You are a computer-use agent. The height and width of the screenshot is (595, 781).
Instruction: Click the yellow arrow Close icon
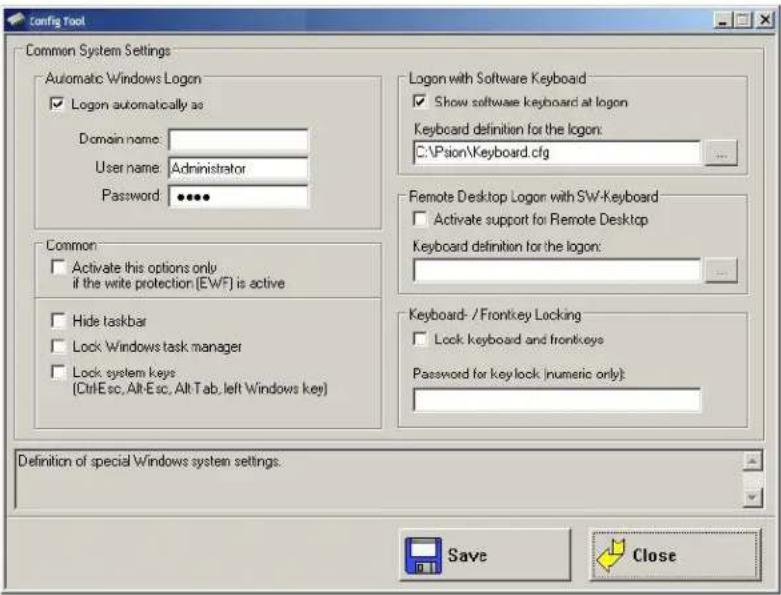pyautogui.click(x=611, y=554)
